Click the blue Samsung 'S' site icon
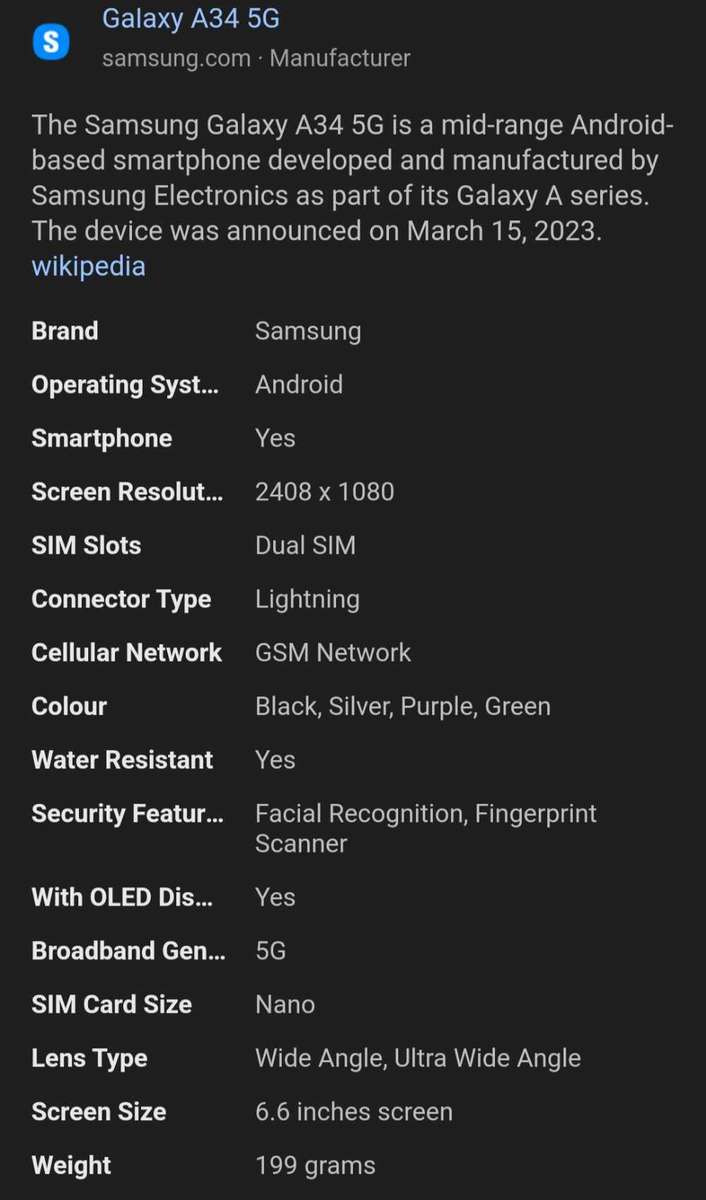Viewport: 706px width, 1200px height. (x=51, y=42)
